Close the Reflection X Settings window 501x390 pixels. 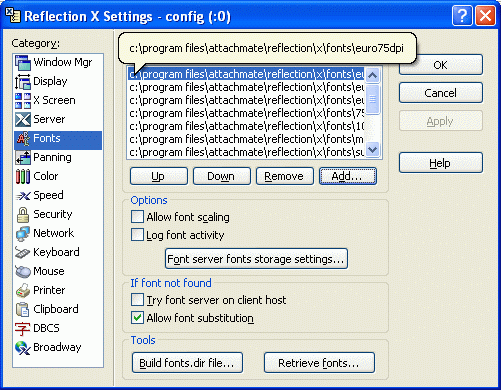[x=485, y=16]
